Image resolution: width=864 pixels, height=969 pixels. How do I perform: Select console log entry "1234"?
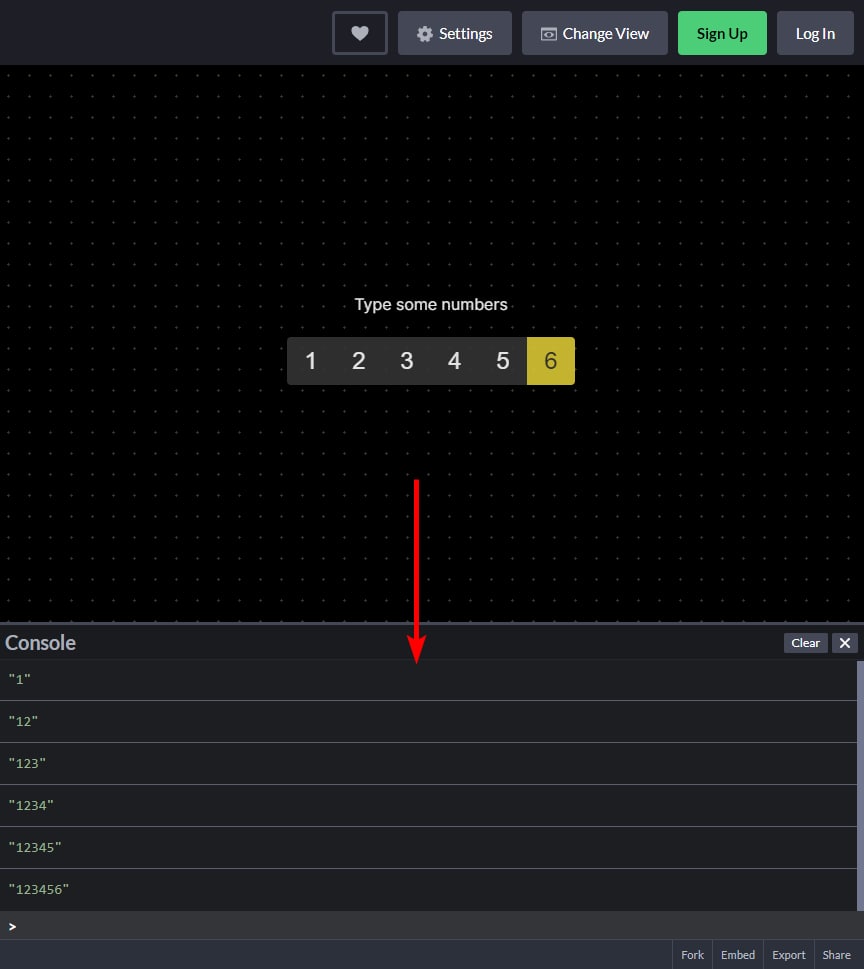point(428,806)
